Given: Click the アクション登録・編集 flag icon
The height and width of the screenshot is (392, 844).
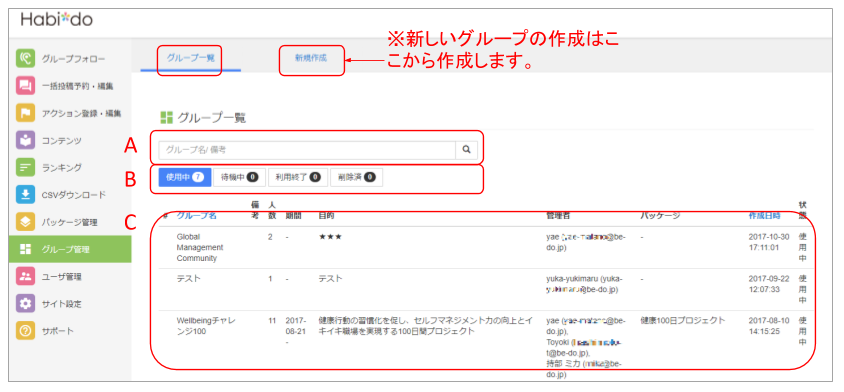Looking at the screenshot, I should coord(25,113).
